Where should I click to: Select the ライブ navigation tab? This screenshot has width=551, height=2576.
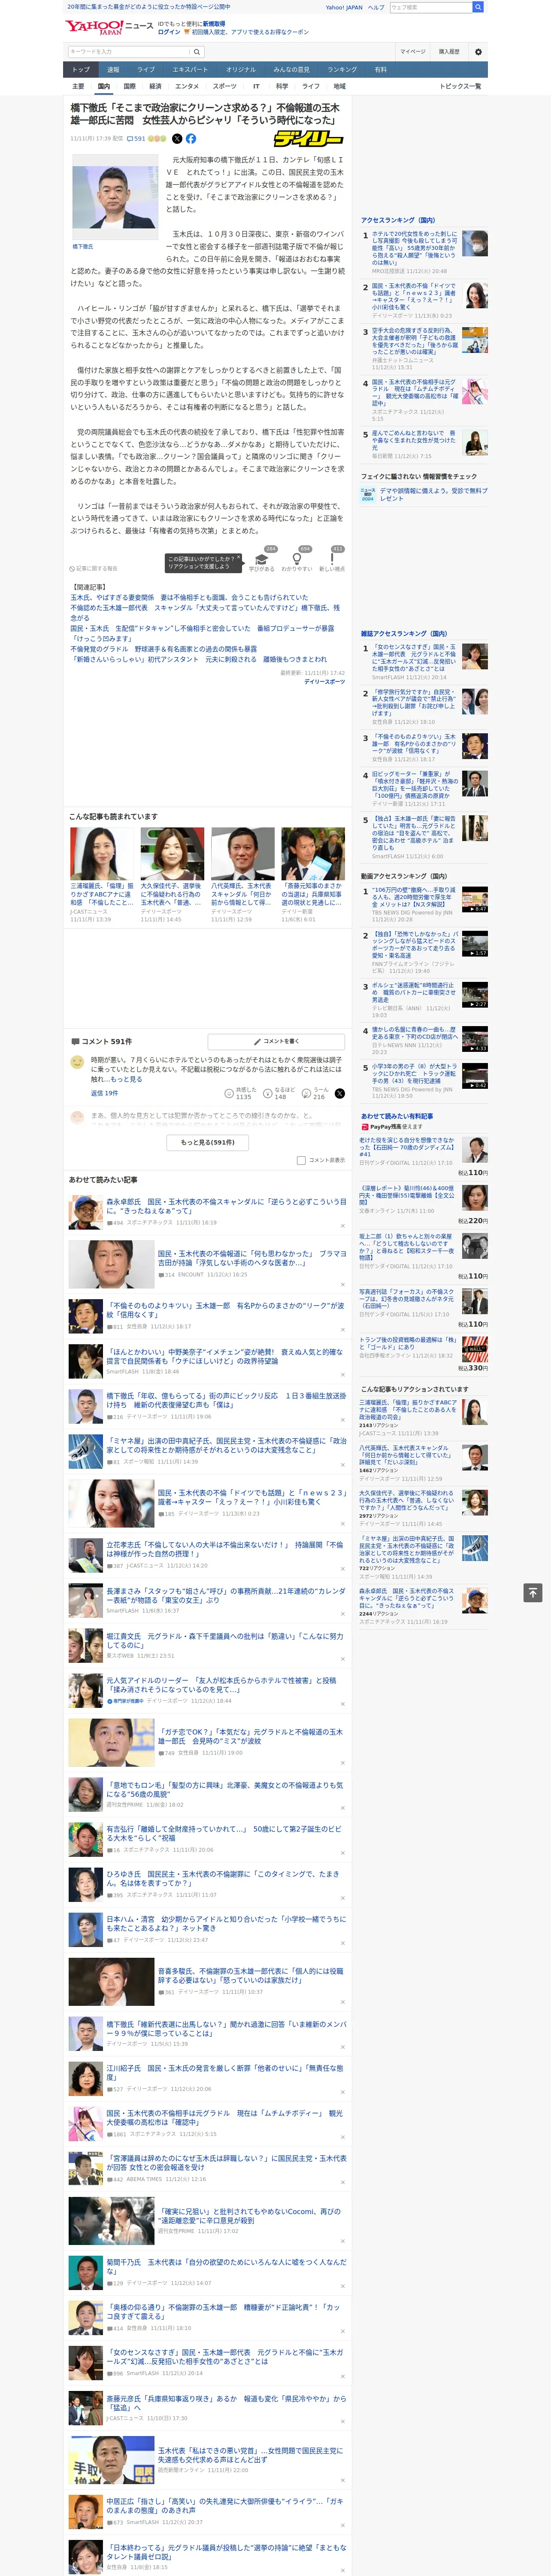pos(146,70)
